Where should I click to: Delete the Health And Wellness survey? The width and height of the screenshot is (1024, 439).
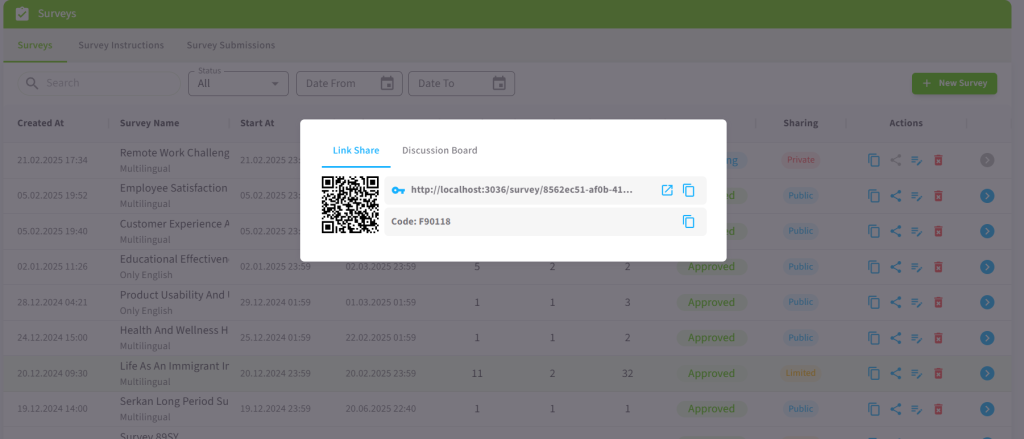[938, 338]
